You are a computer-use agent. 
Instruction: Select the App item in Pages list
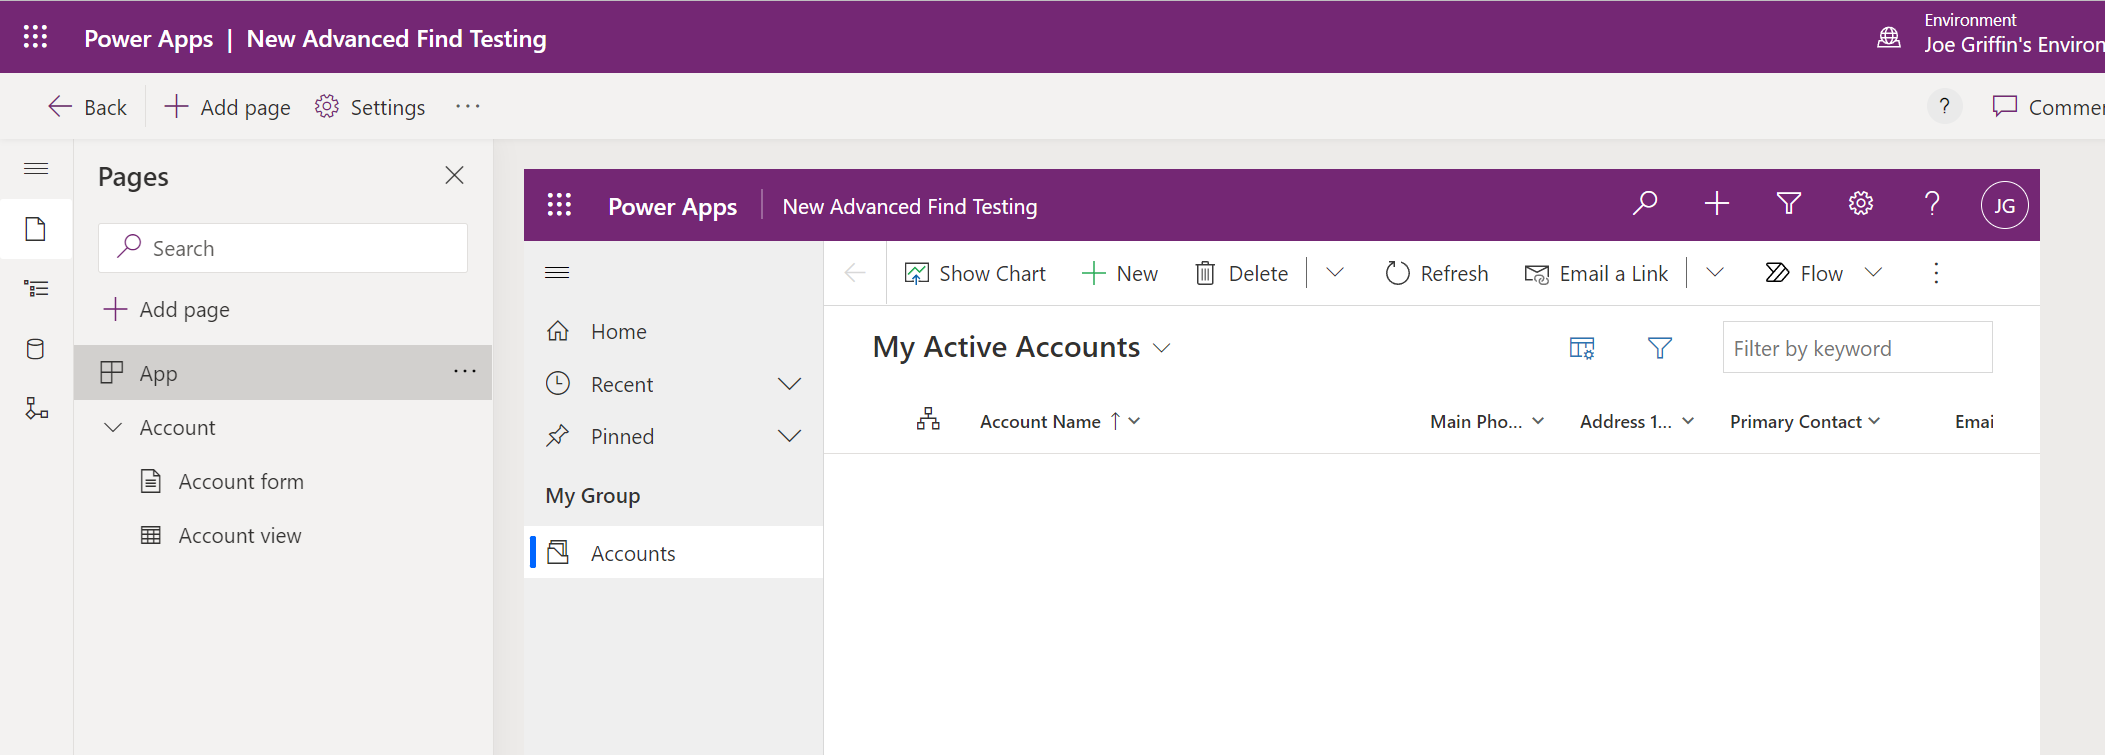coord(283,373)
